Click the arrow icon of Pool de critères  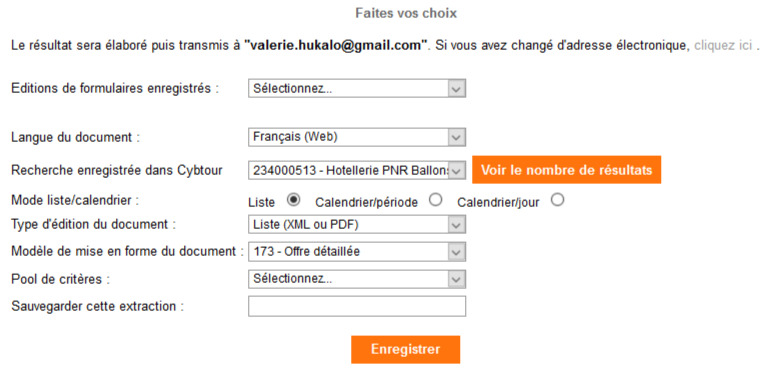(456, 279)
